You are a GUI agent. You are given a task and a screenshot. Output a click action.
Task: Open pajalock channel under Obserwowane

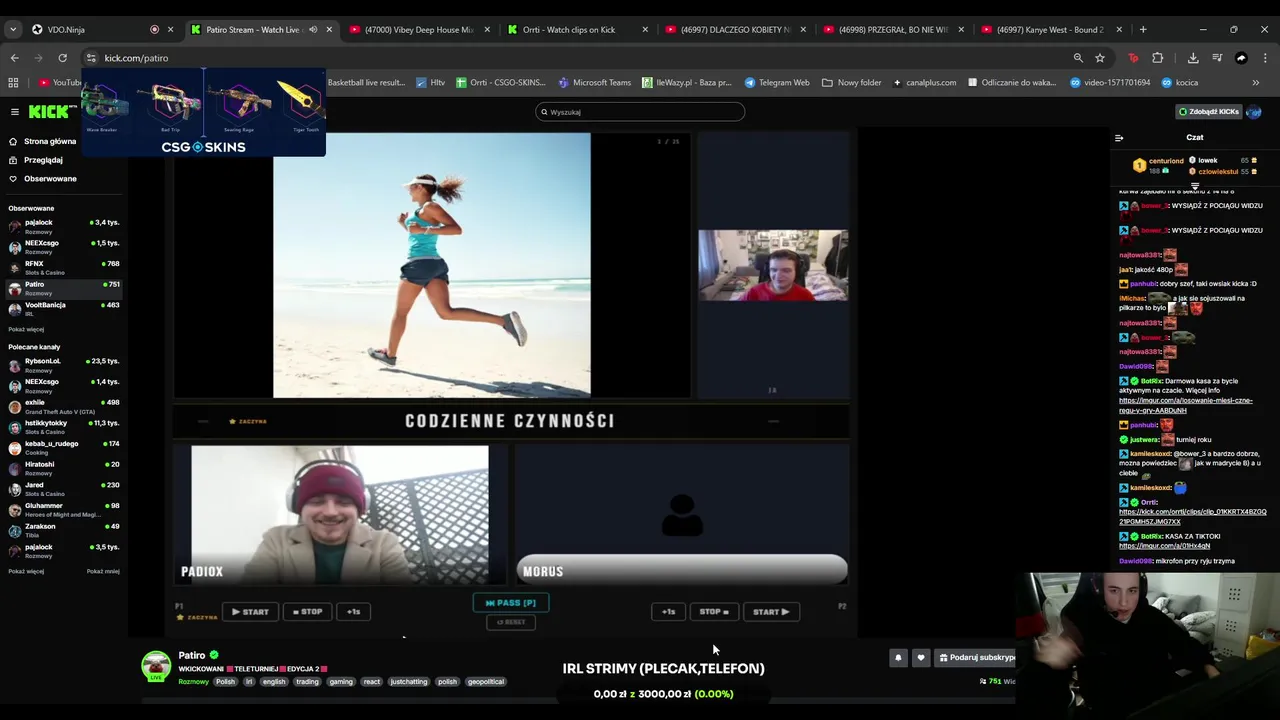[x=64, y=226]
